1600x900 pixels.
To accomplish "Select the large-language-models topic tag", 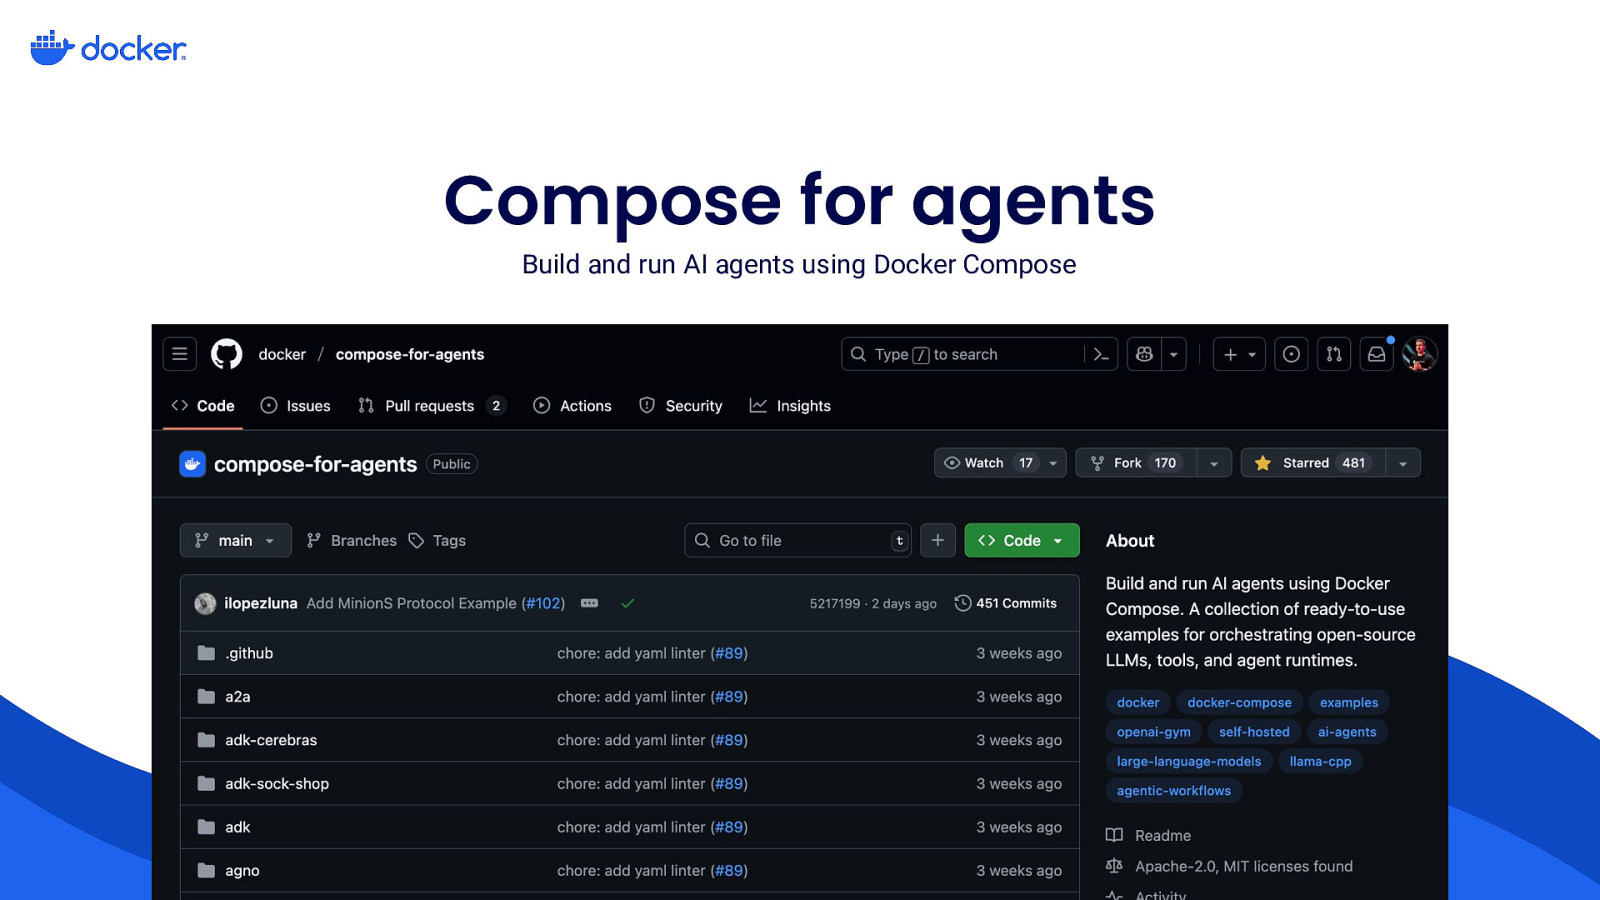I will (1189, 761).
